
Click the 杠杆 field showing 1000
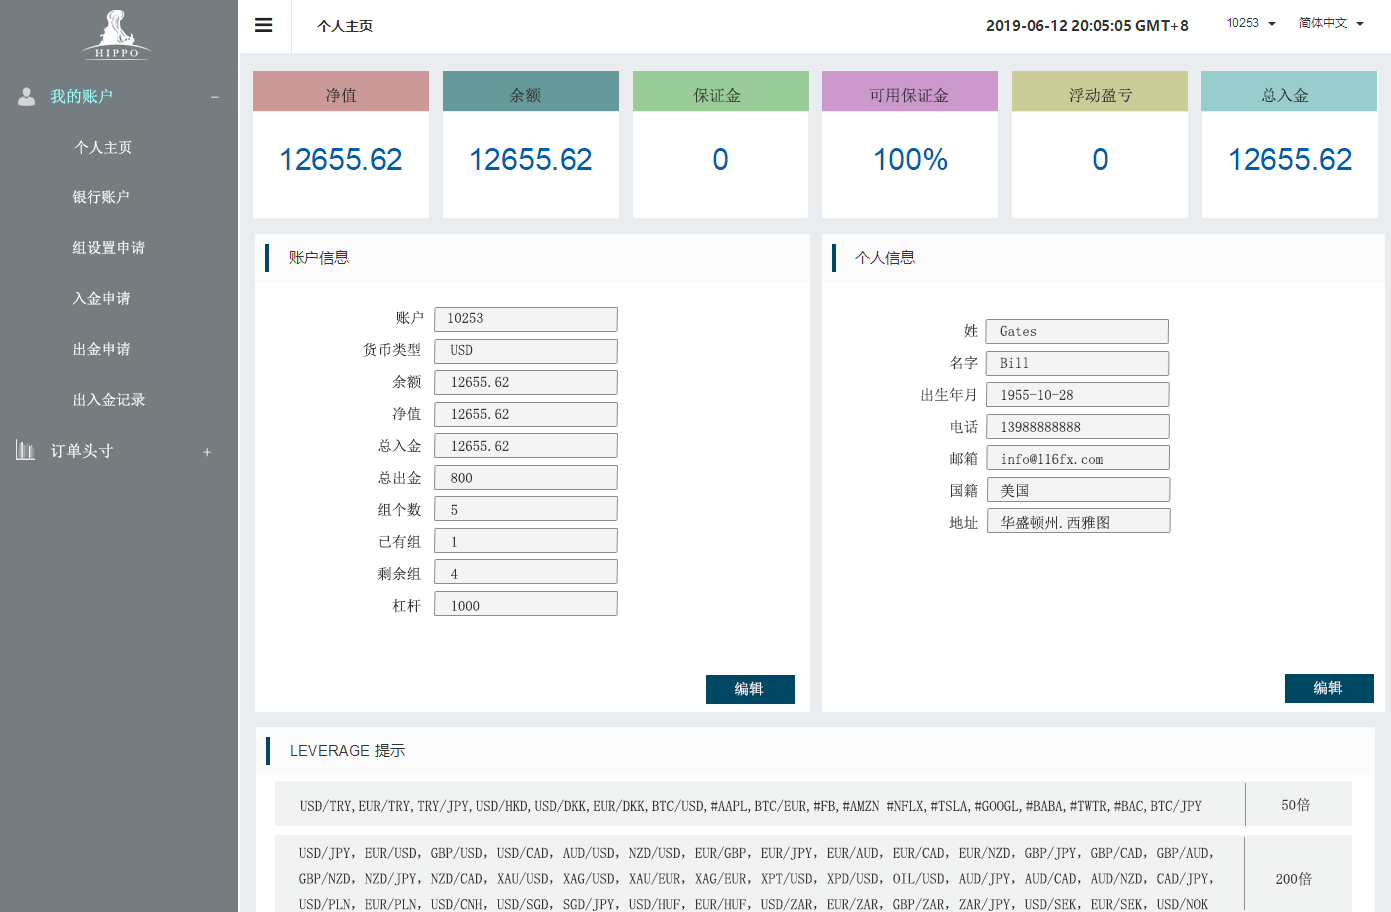tap(525, 605)
